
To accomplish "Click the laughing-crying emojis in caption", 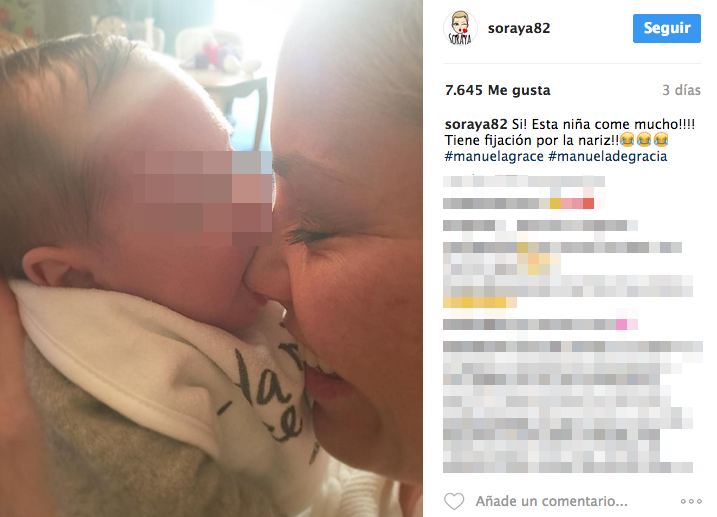I will coord(644,139).
